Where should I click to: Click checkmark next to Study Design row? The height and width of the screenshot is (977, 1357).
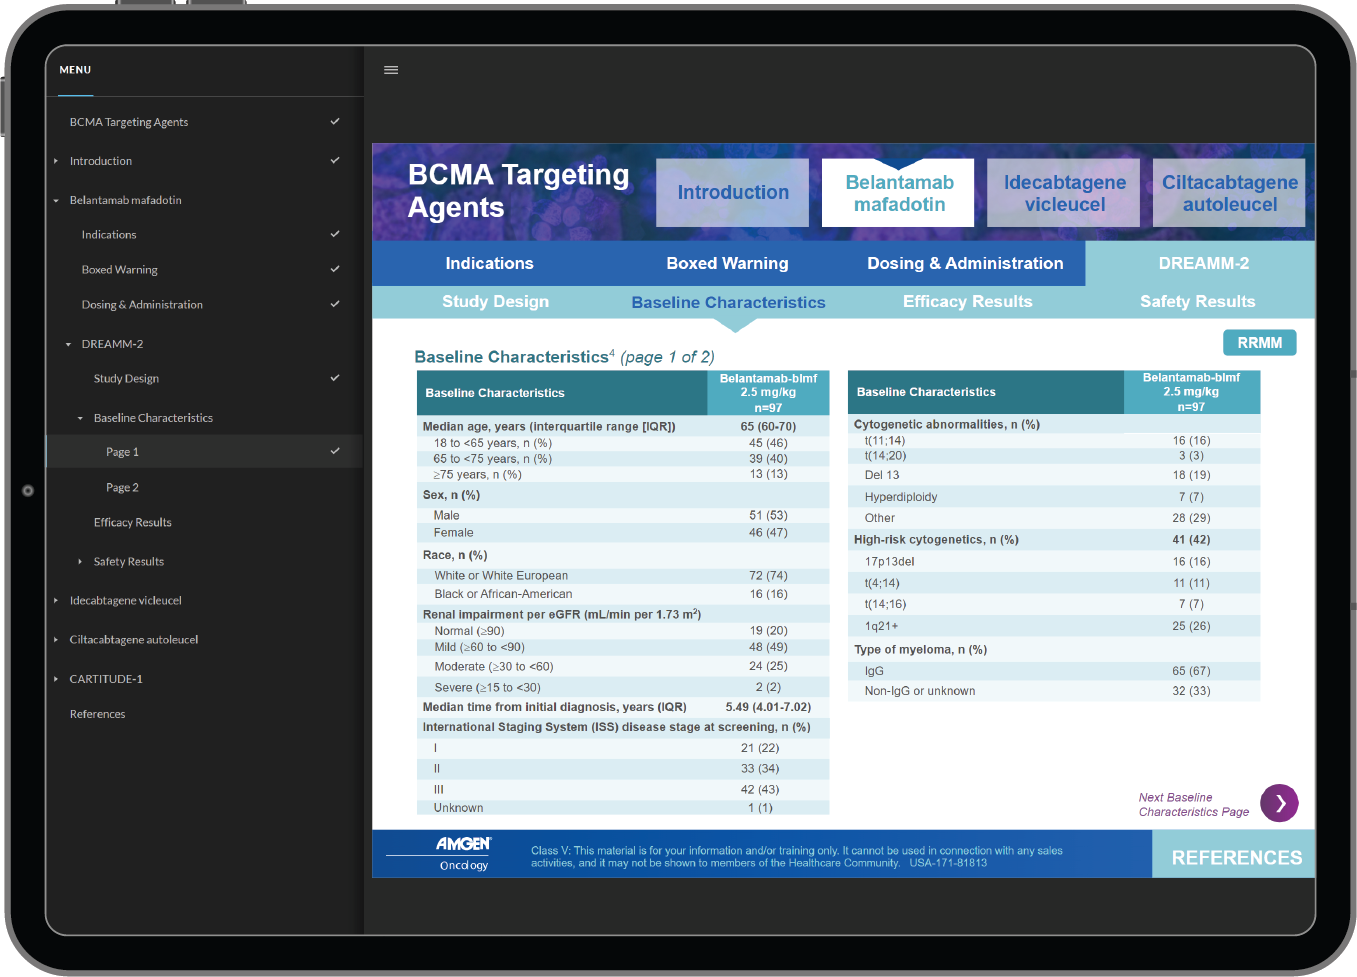click(335, 378)
